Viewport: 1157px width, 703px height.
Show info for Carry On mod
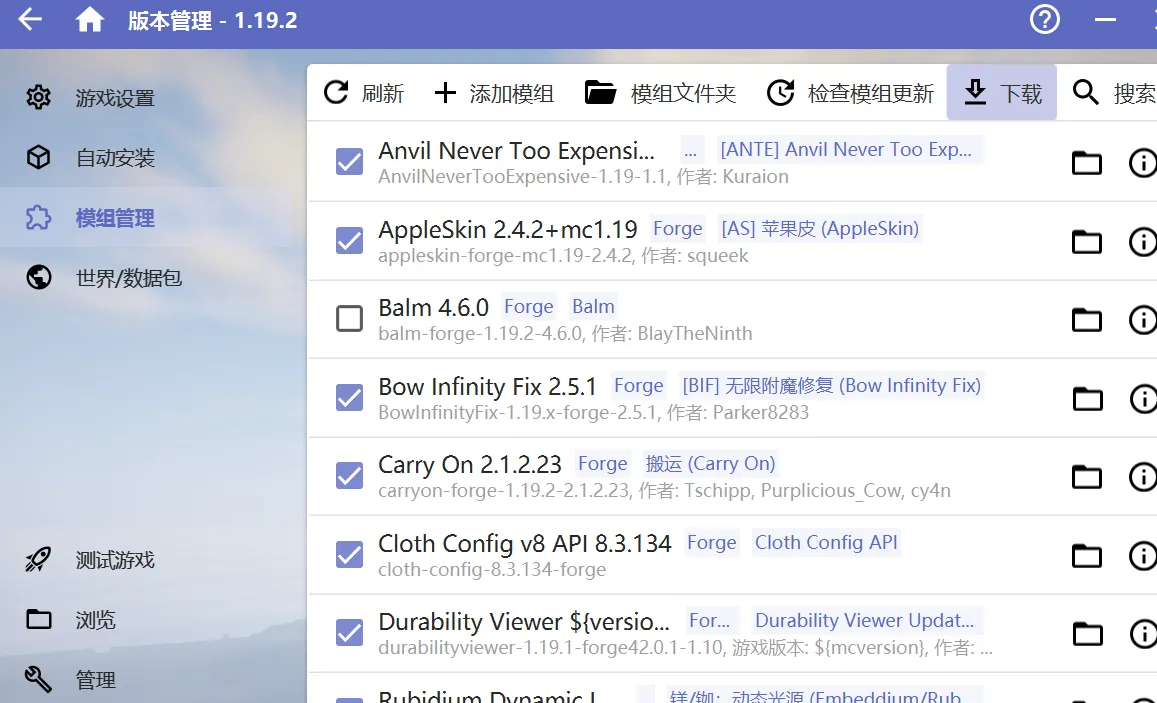(1143, 477)
